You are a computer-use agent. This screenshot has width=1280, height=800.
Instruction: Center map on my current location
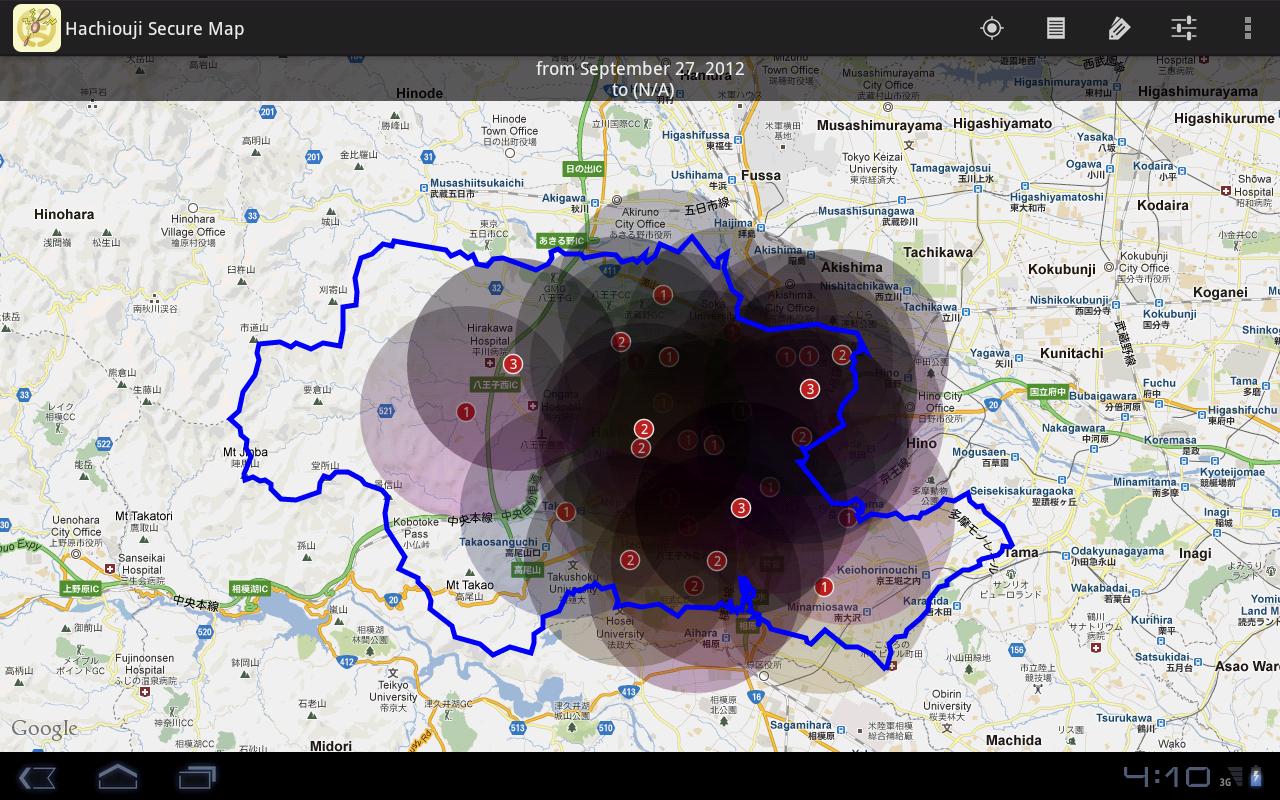(x=992, y=28)
